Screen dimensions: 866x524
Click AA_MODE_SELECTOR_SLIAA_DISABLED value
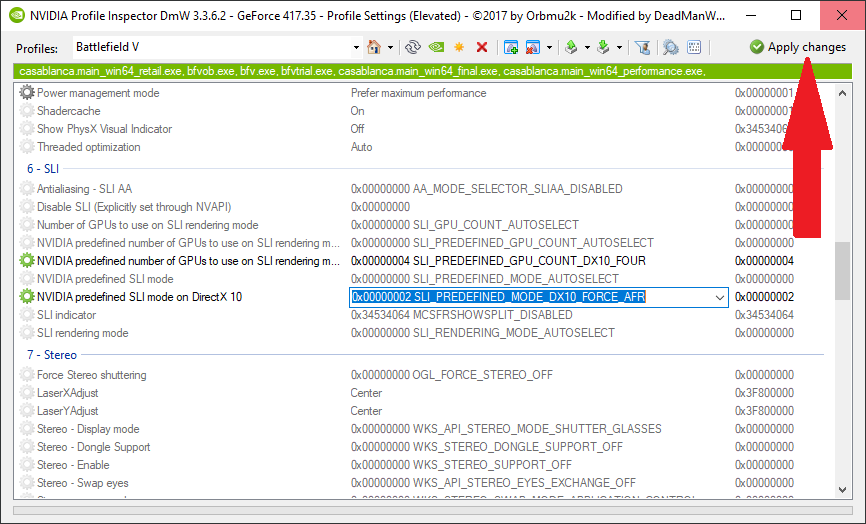click(487, 189)
